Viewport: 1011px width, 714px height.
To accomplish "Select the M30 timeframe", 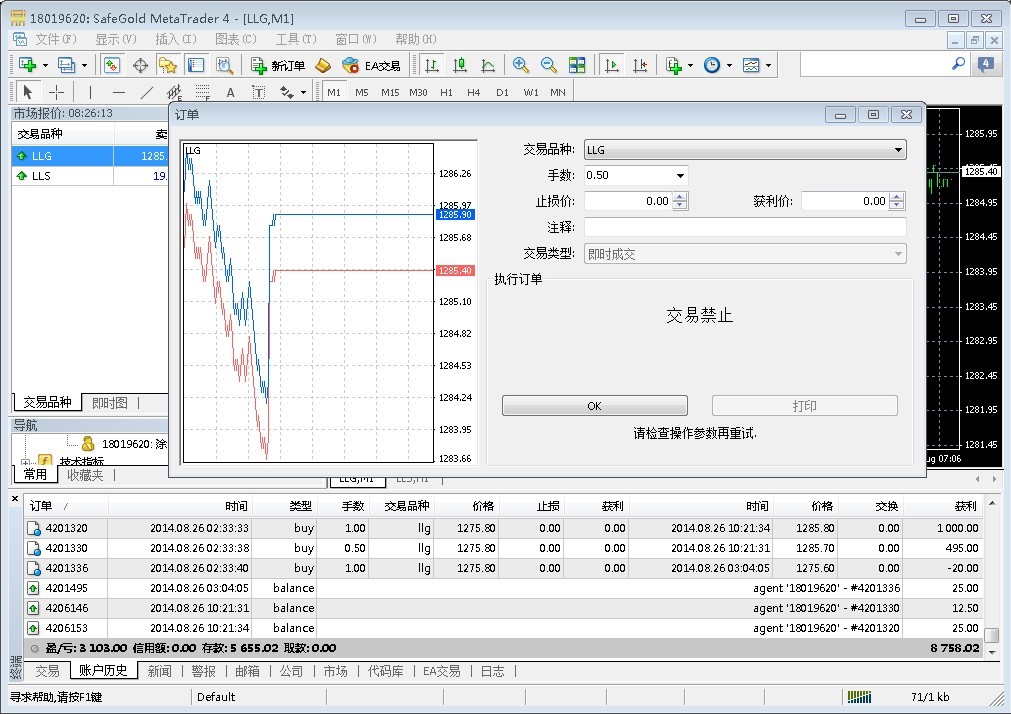I will pyautogui.click(x=418, y=92).
